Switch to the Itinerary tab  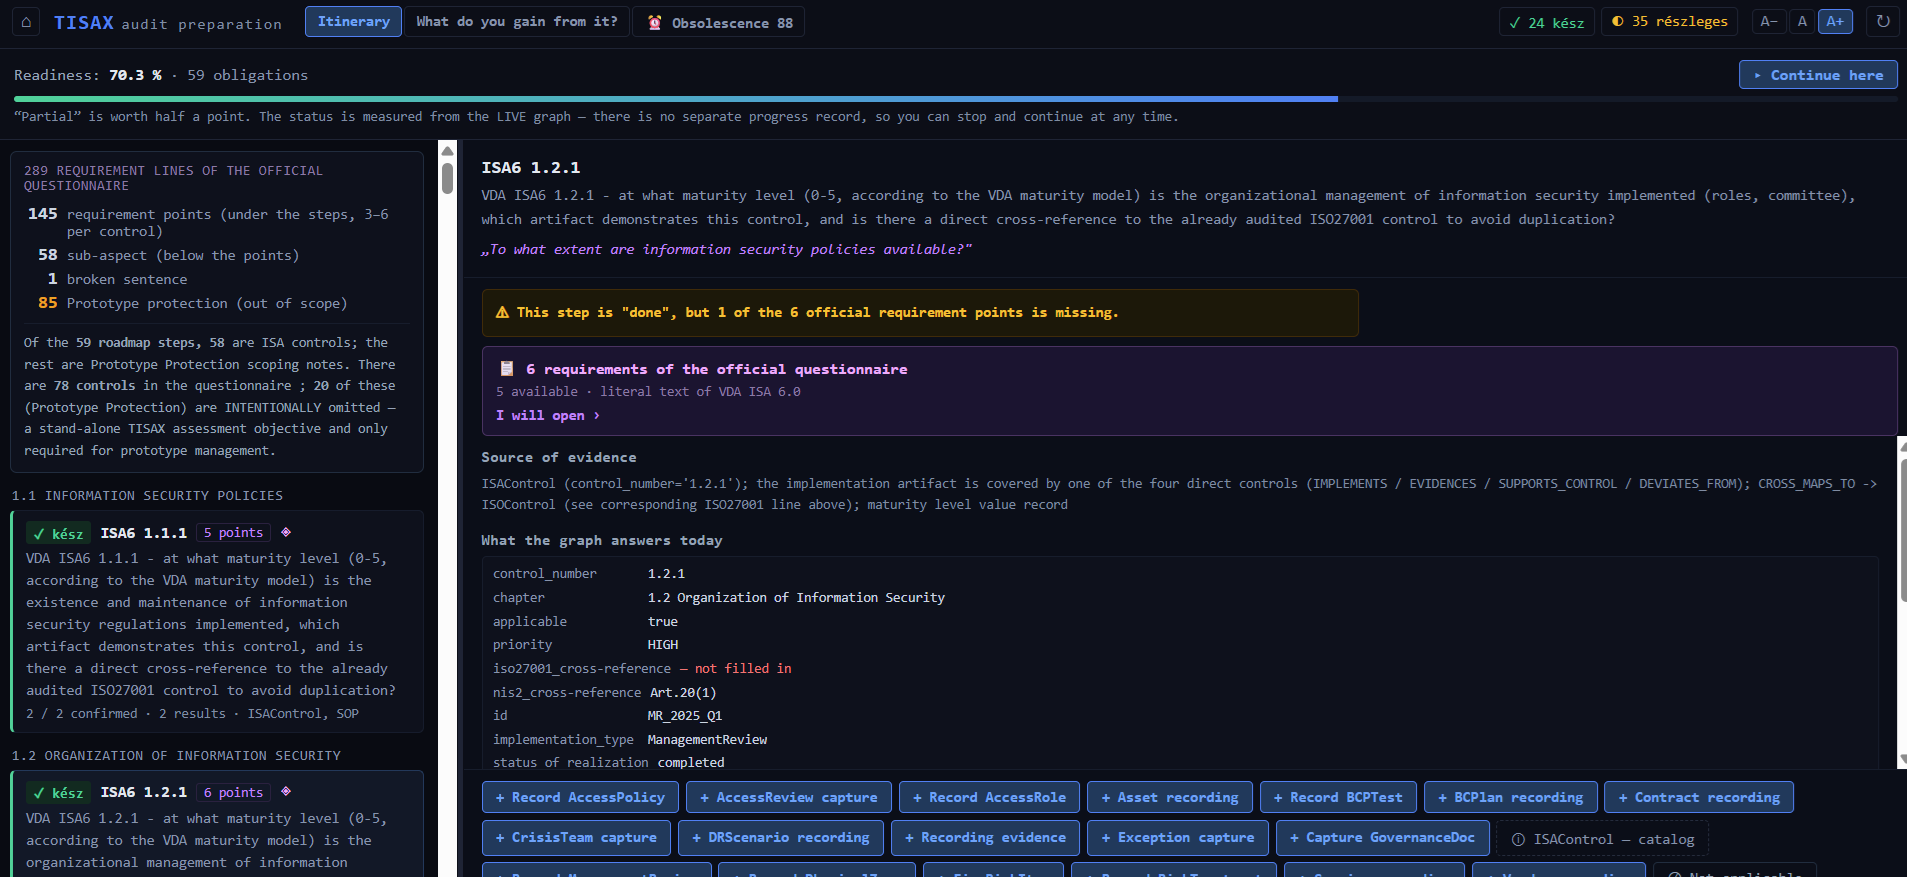click(x=353, y=21)
